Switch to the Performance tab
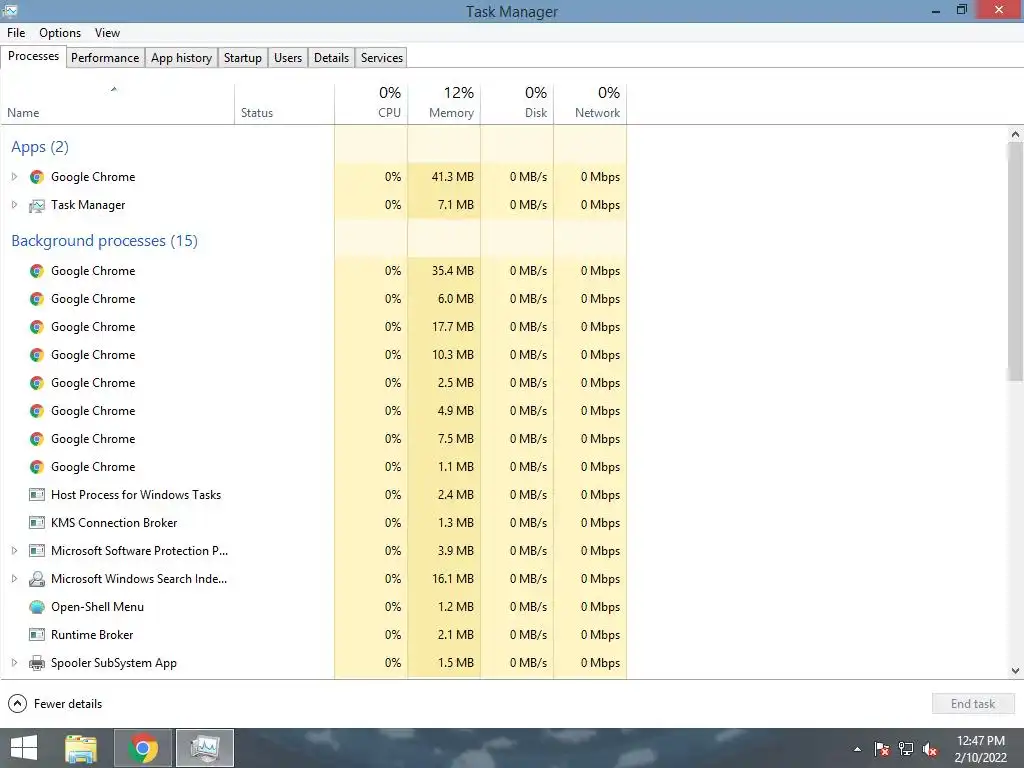This screenshot has width=1024, height=768. pyautogui.click(x=105, y=57)
